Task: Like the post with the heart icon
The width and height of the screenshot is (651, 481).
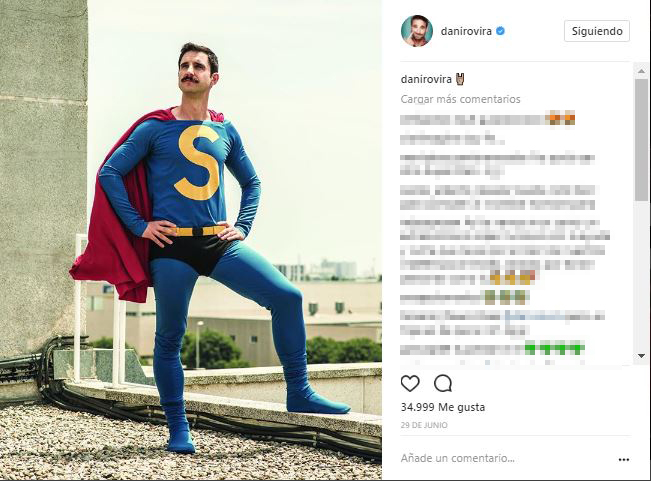Action: [410, 383]
